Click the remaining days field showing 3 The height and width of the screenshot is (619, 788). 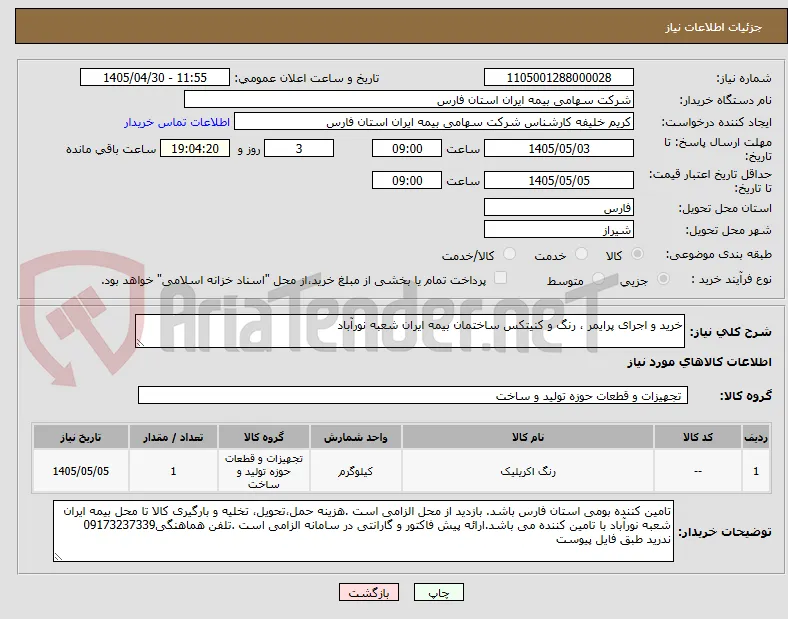click(x=299, y=148)
